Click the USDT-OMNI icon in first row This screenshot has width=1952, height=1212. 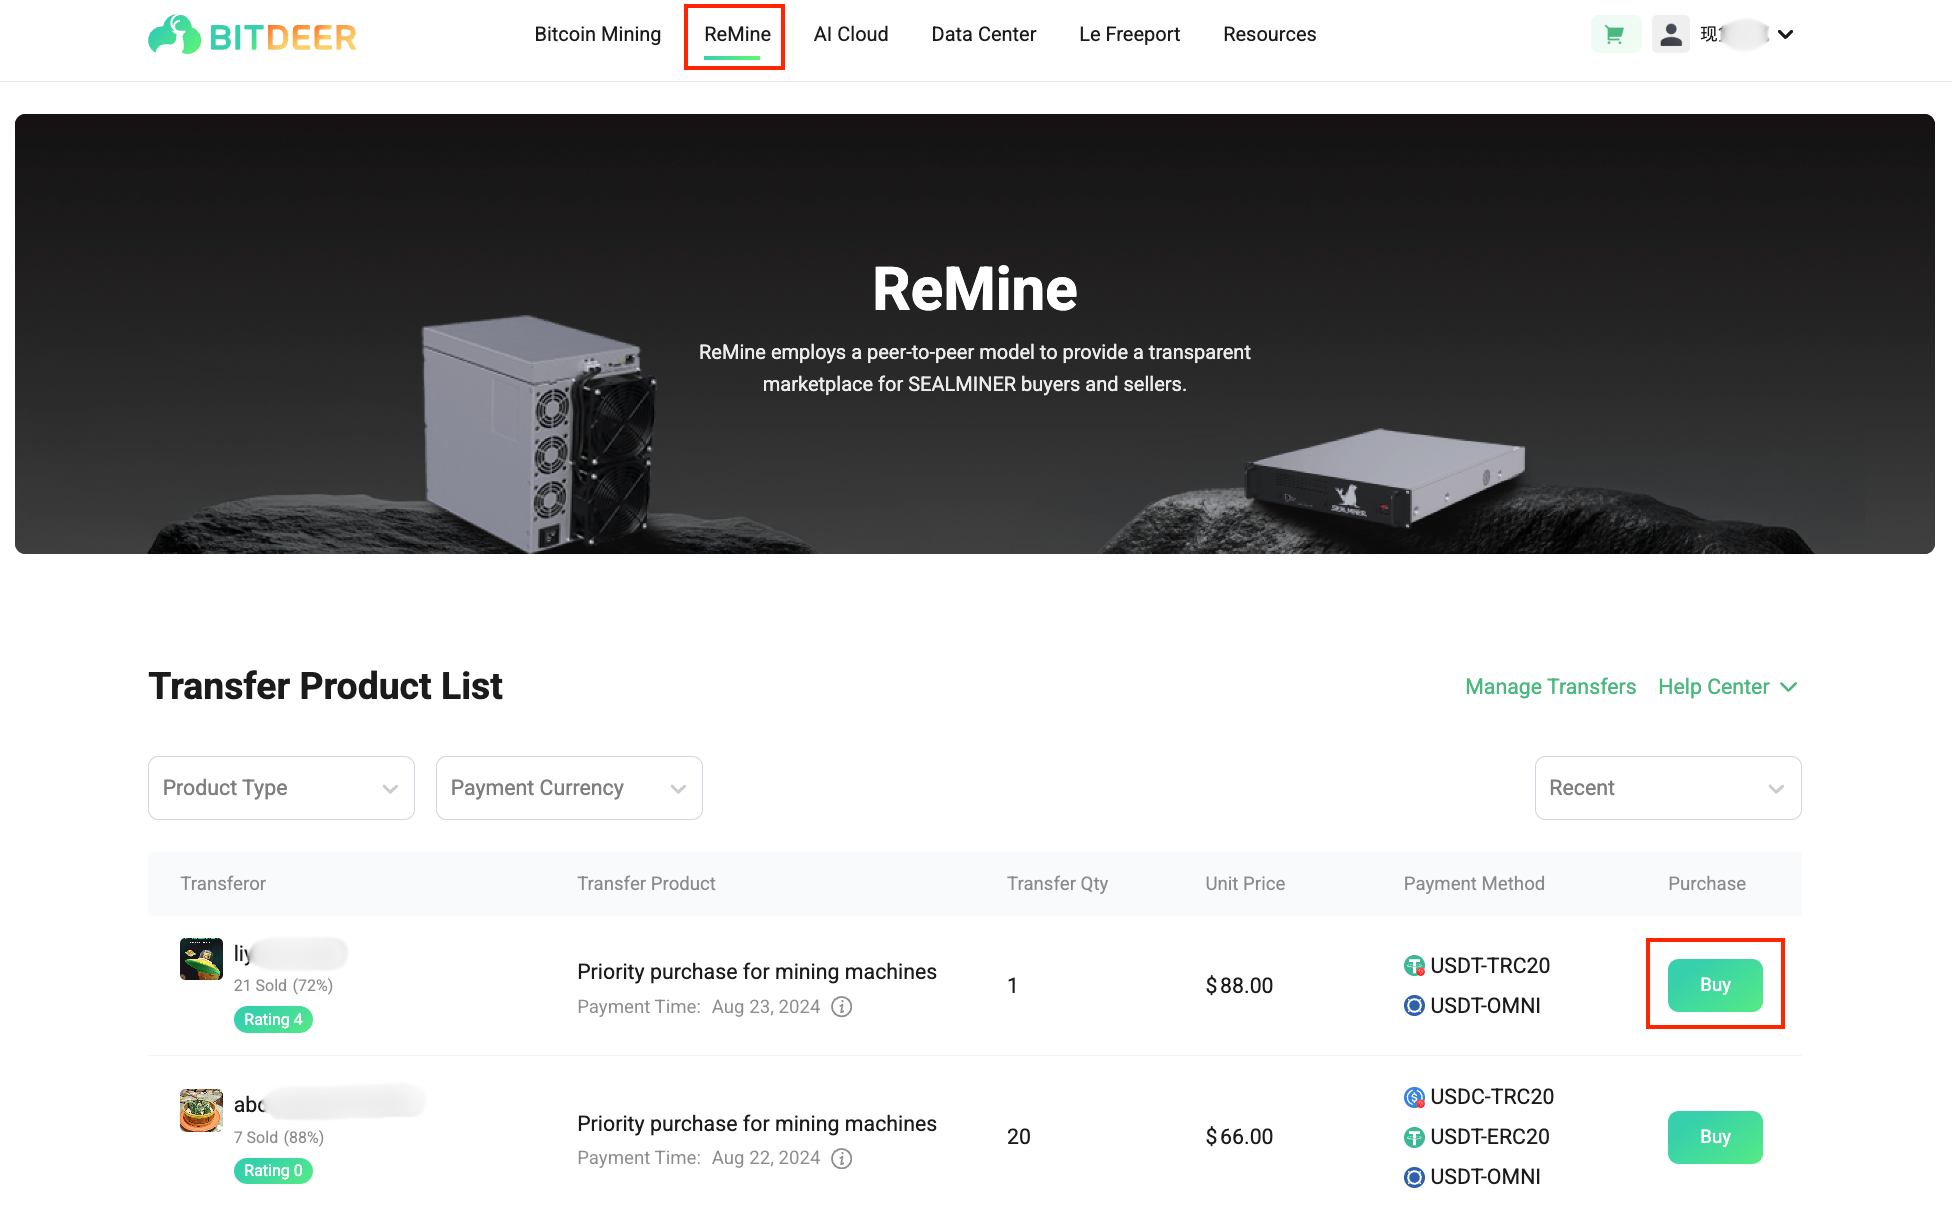click(1414, 1006)
